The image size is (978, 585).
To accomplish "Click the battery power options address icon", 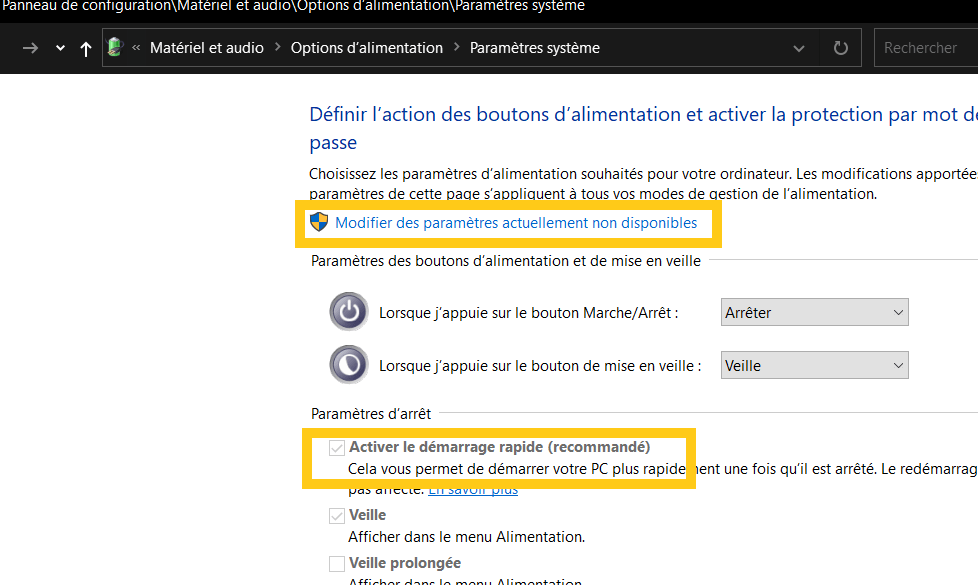I will coord(116,47).
